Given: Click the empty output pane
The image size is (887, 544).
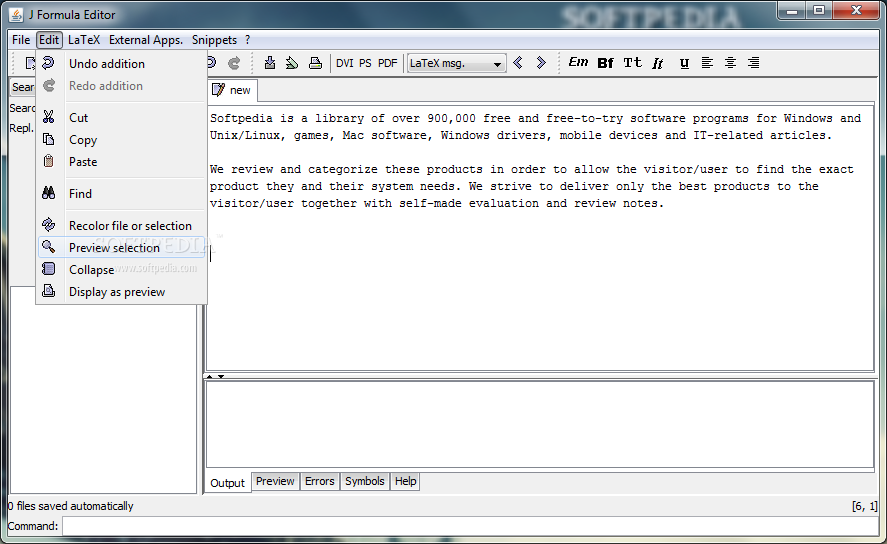Looking at the screenshot, I should click(540, 424).
